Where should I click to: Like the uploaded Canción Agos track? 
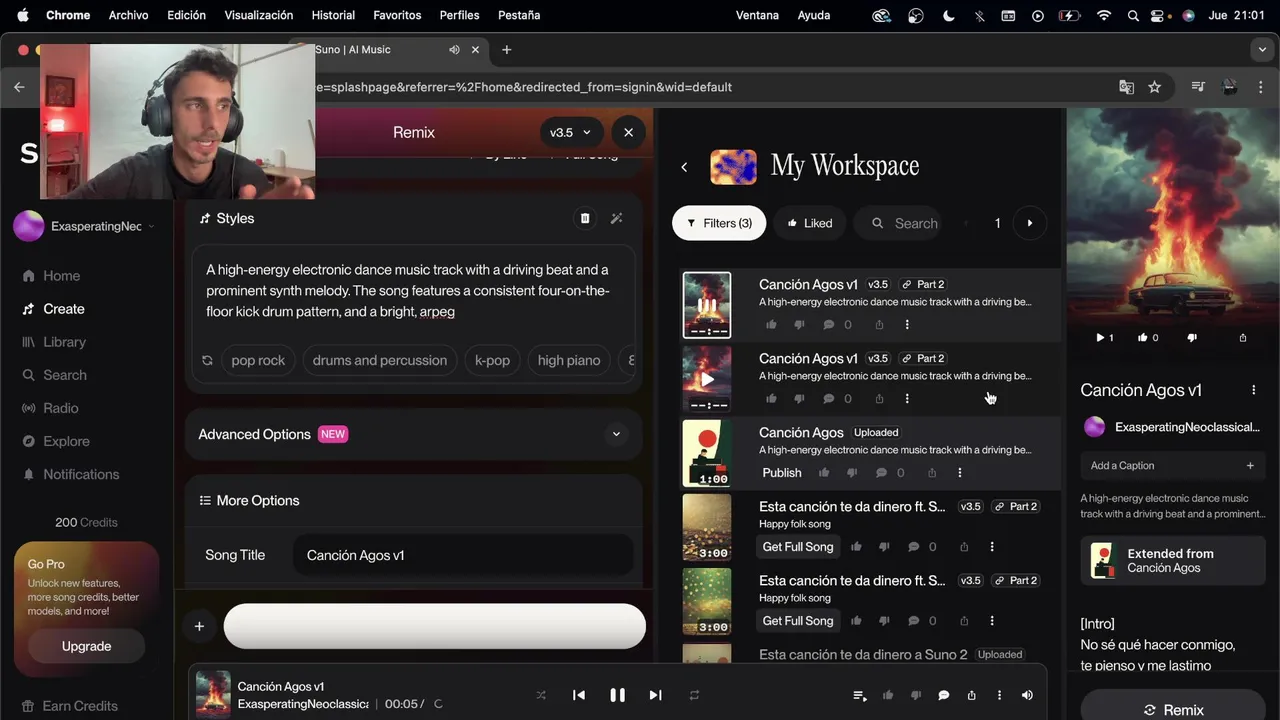pyautogui.click(x=824, y=473)
